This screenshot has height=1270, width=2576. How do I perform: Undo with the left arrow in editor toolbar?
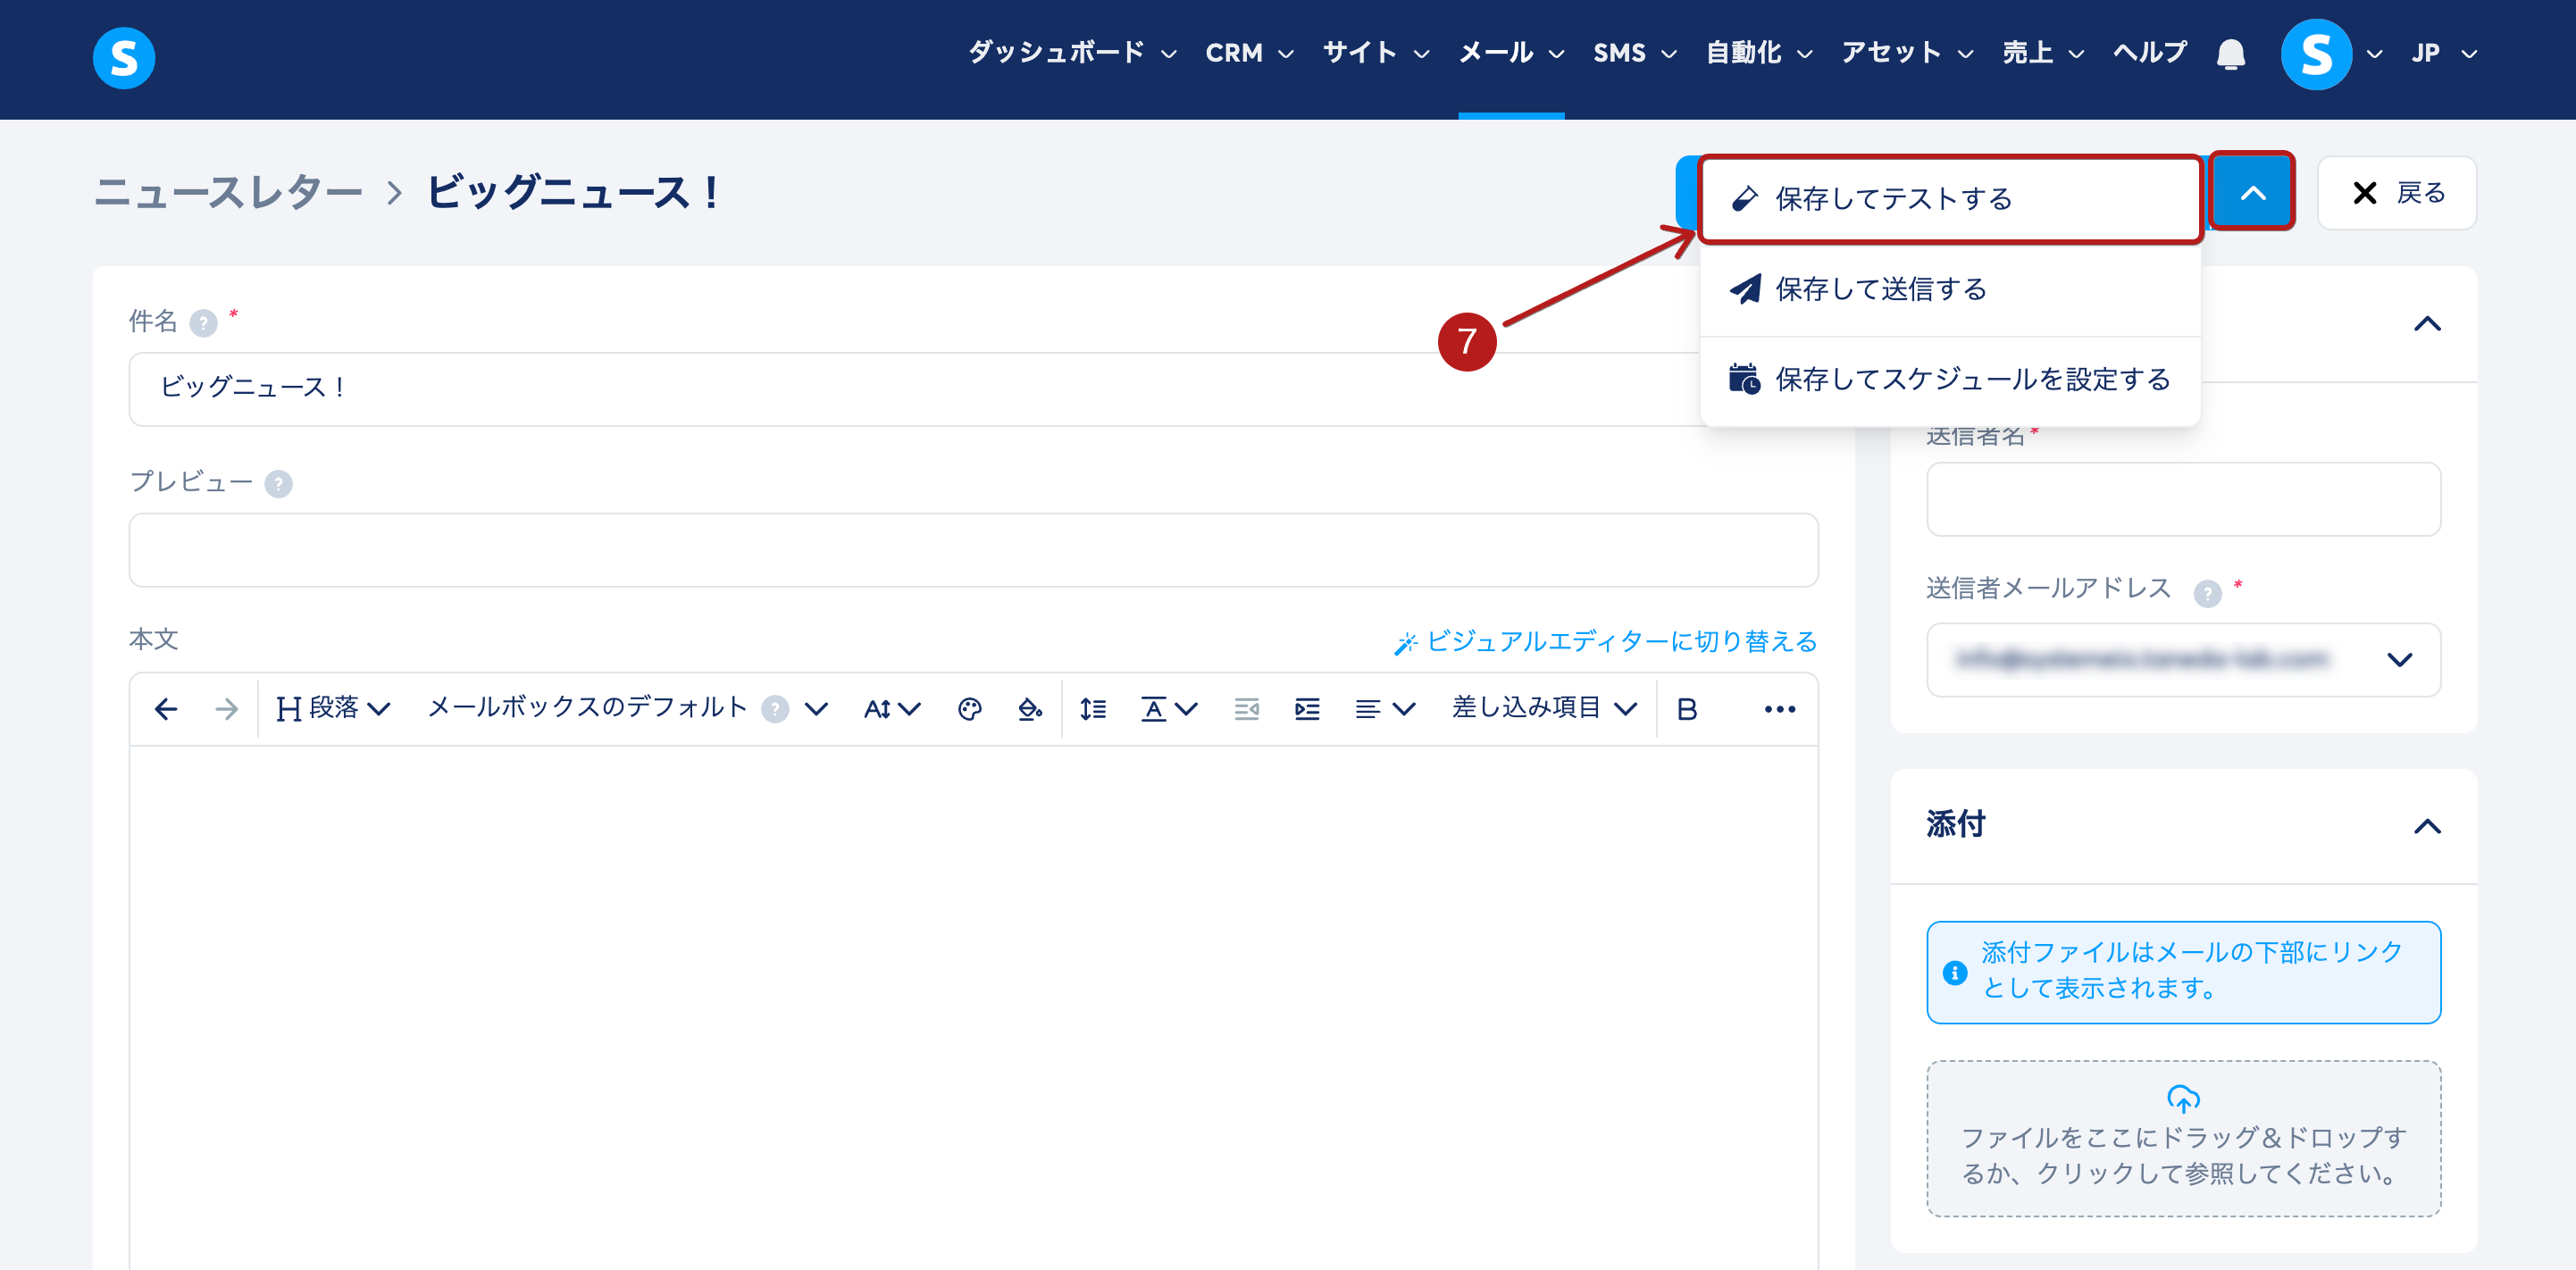click(166, 709)
